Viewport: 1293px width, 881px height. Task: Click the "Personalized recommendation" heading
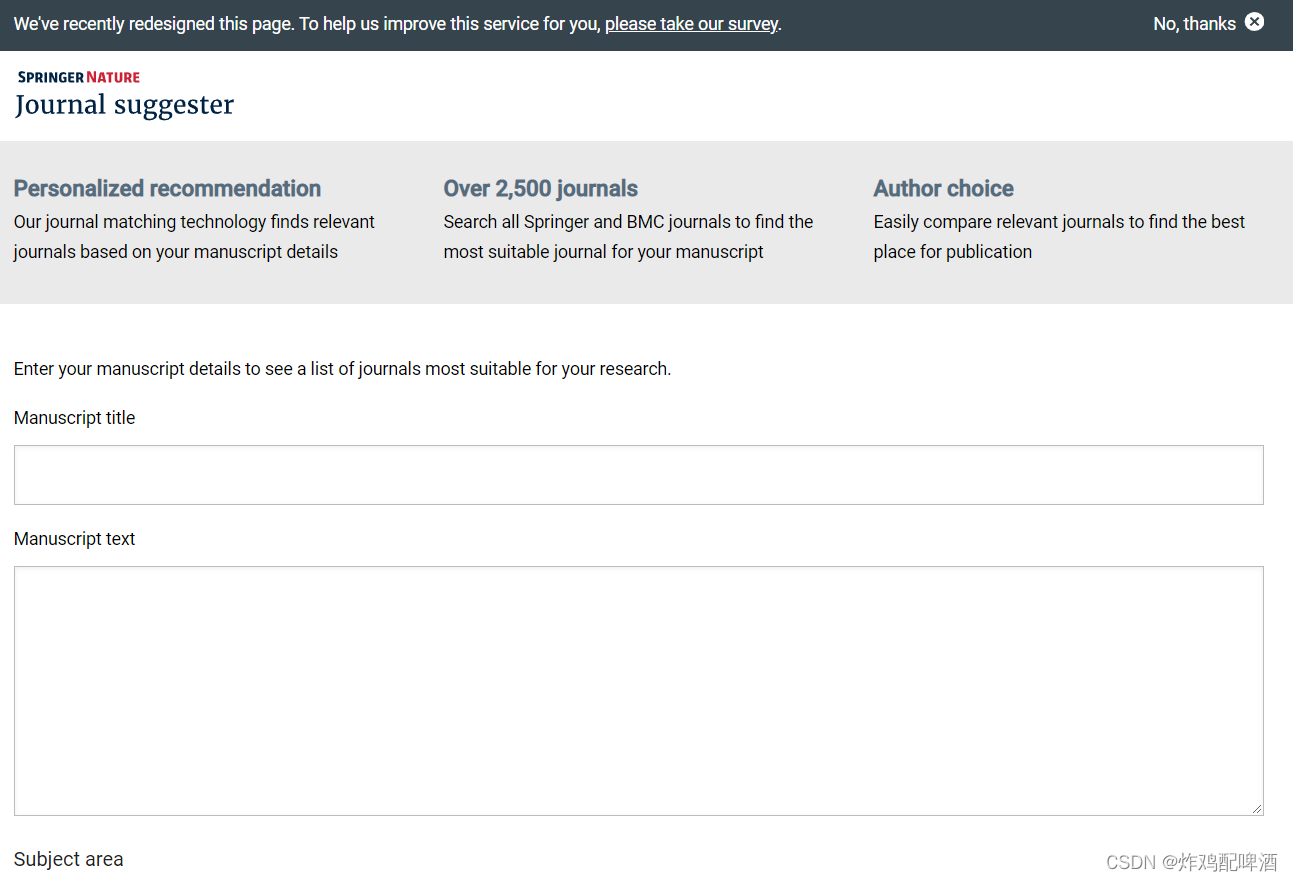point(167,189)
